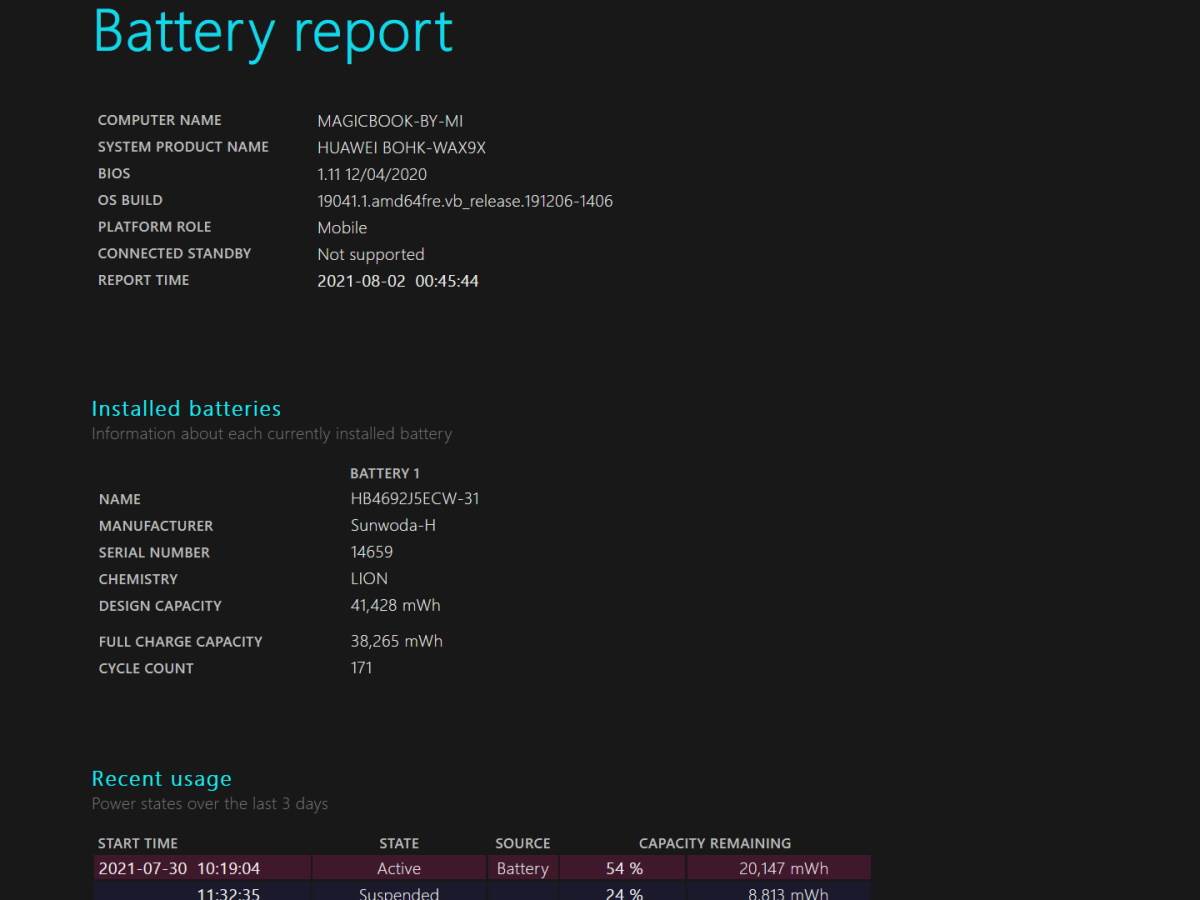Select the Not supported standby value

click(371, 254)
